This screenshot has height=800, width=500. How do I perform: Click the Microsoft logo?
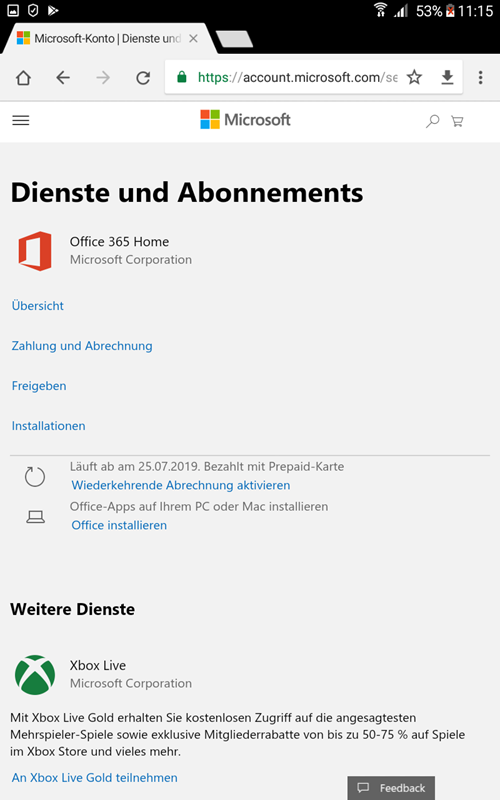click(x=245, y=120)
